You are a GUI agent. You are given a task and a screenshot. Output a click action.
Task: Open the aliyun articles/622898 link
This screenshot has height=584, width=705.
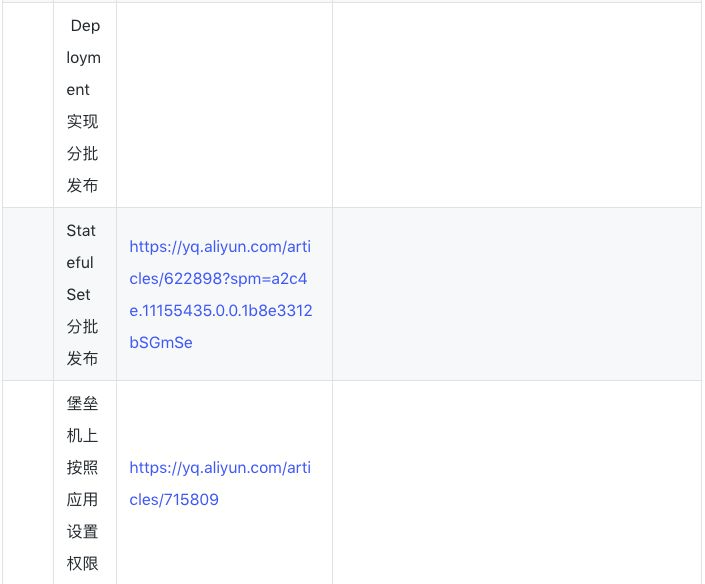(221, 294)
